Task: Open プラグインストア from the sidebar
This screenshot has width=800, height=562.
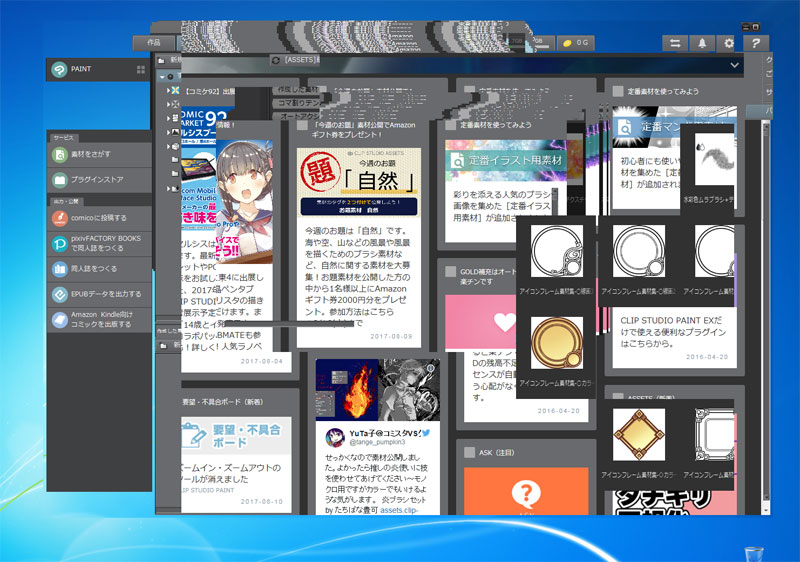Action: 100,180
